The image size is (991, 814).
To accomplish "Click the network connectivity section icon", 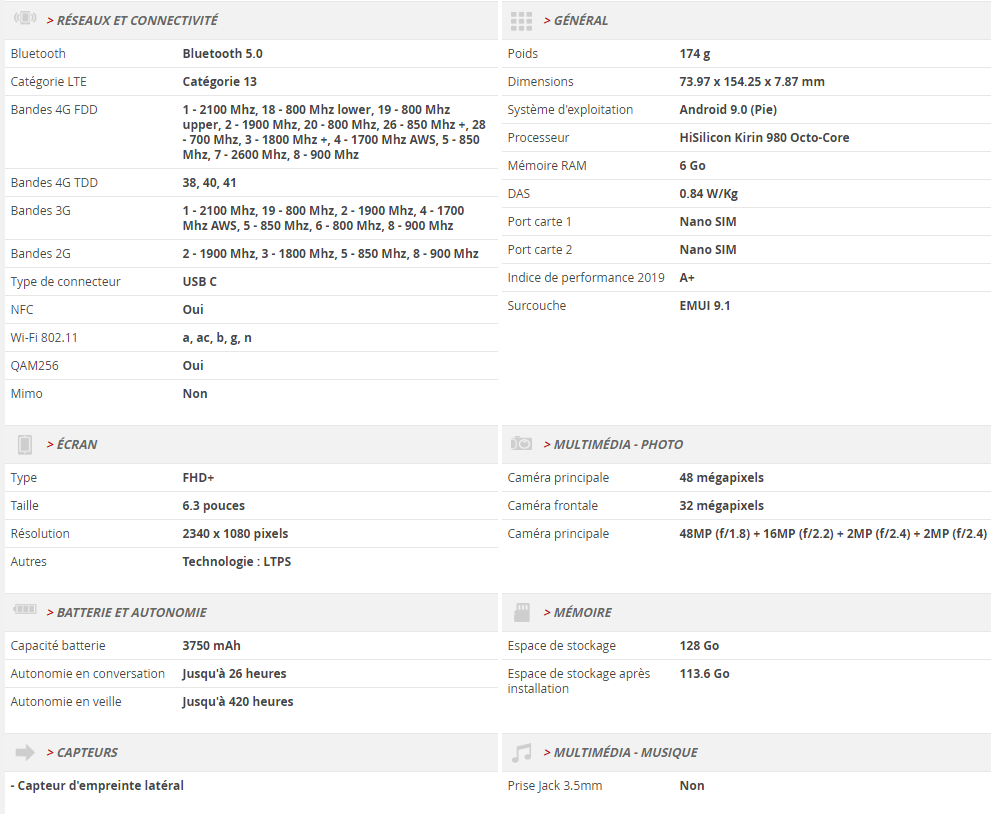I will 25,20.
